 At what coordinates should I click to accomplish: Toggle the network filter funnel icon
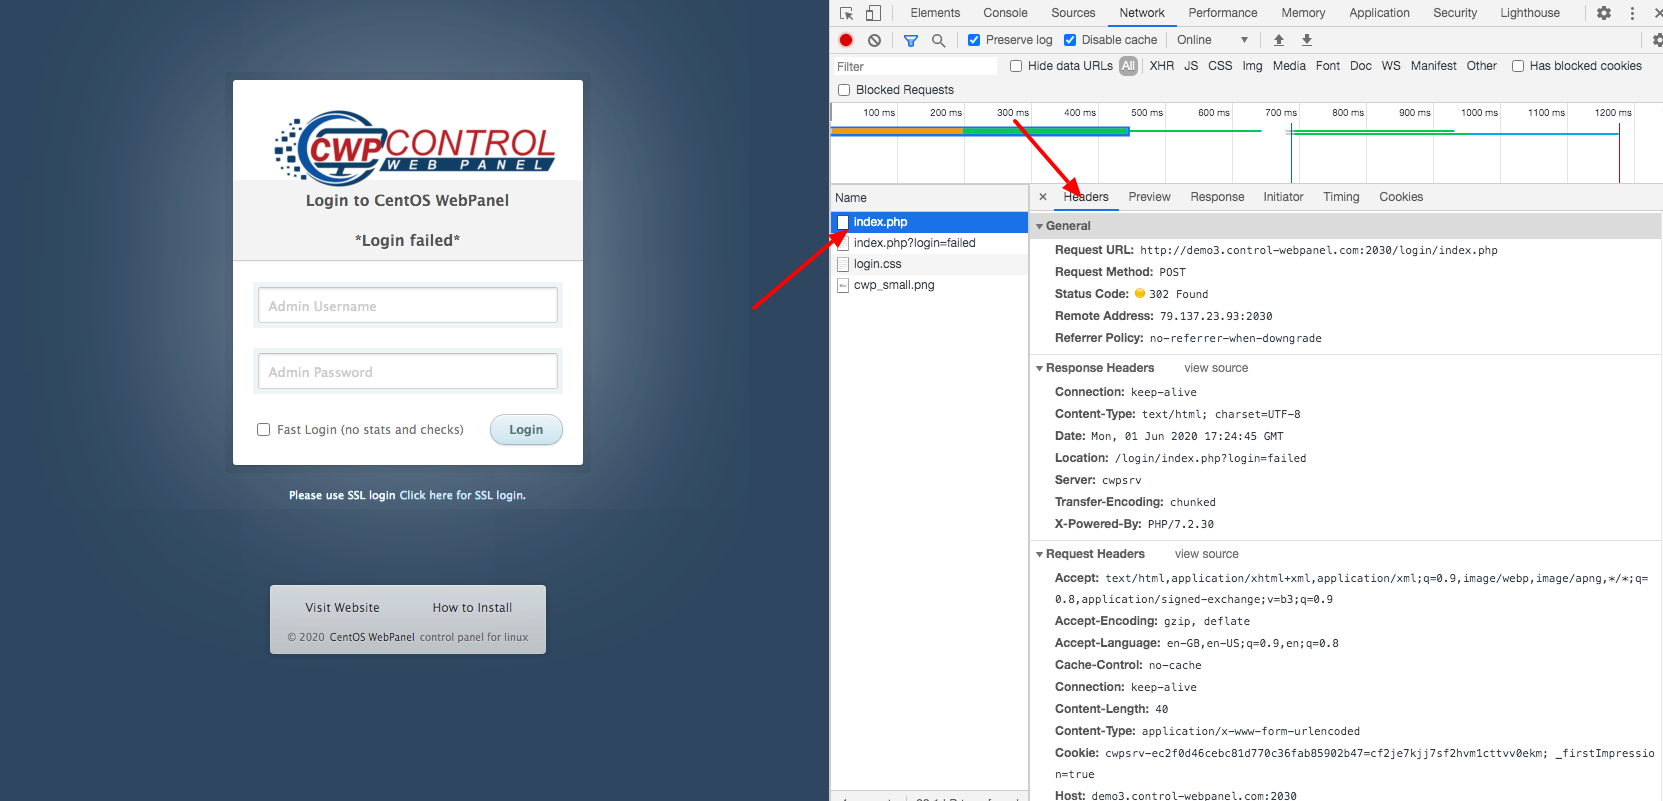pyautogui.click(x=910, y=40)
